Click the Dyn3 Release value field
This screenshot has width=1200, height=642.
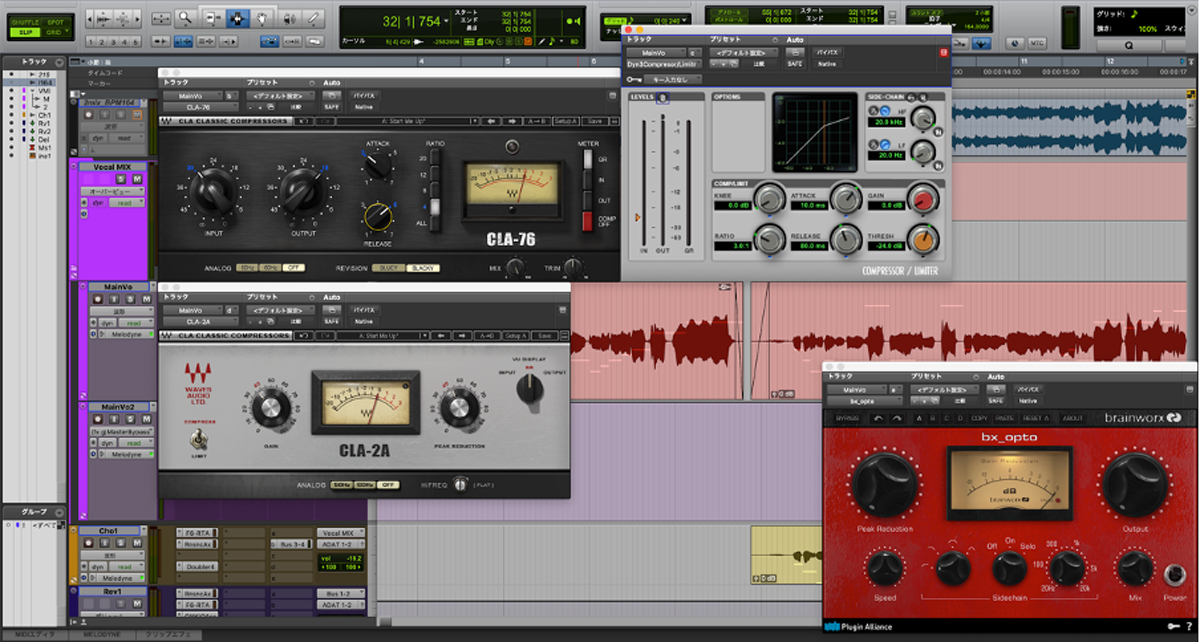point(808,245)
